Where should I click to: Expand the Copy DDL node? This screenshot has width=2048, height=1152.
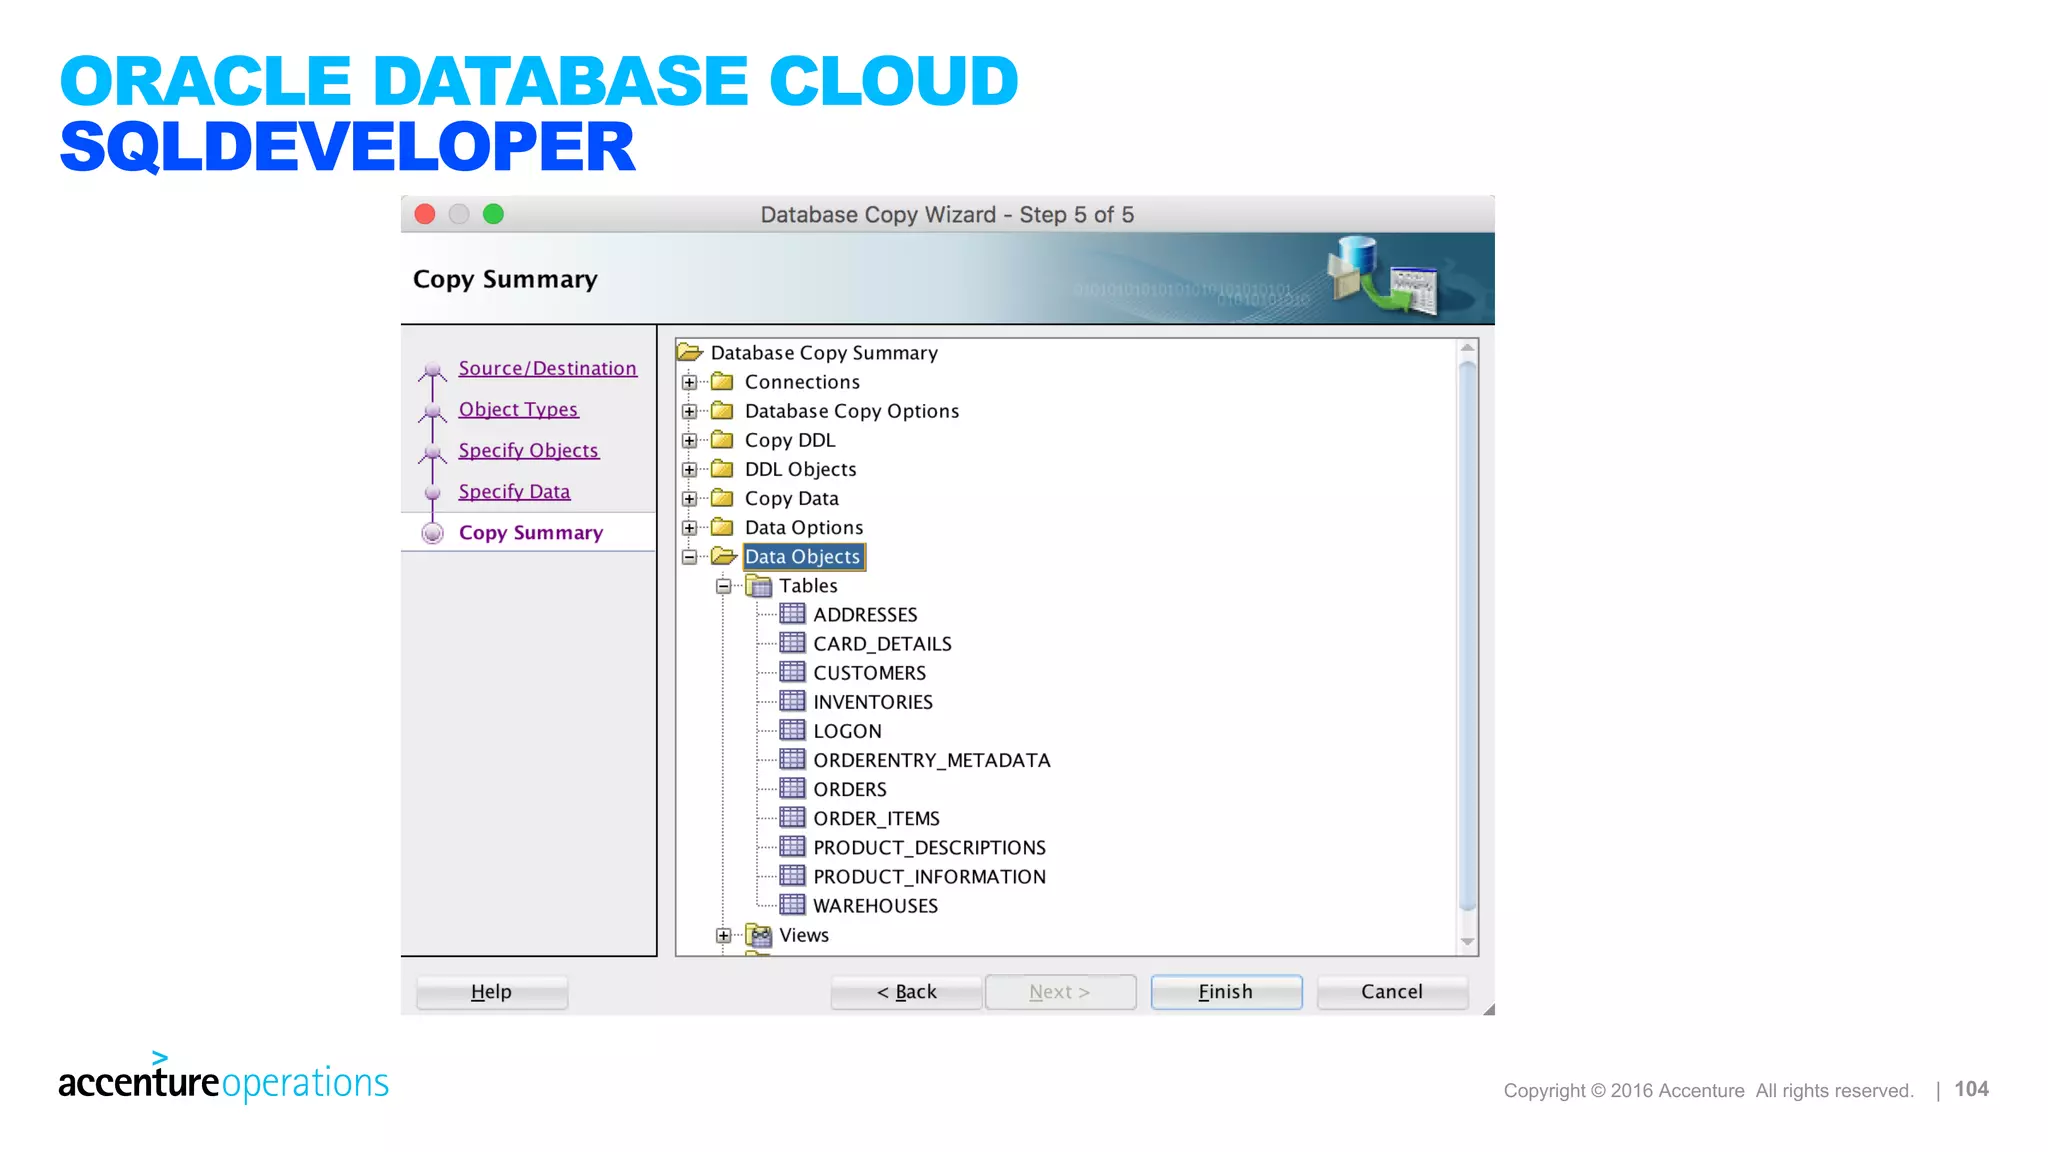pos(689,440)
